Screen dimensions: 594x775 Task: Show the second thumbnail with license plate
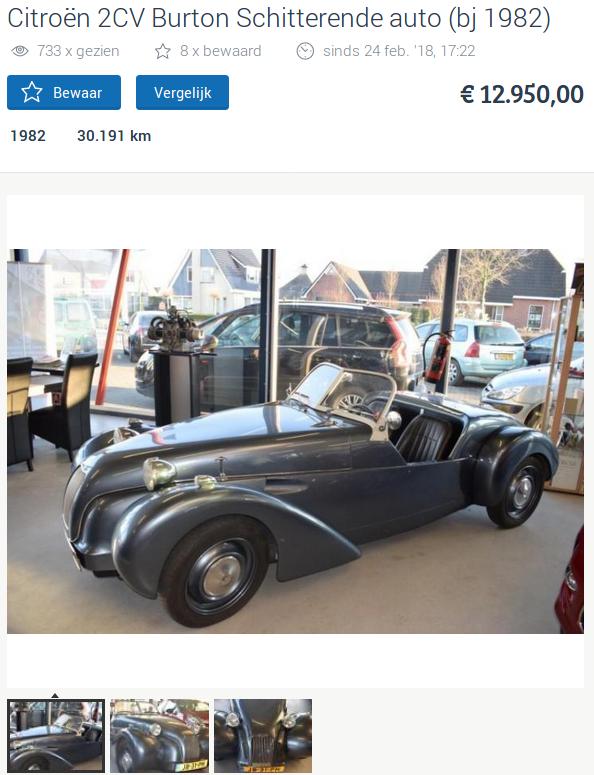pyautogui.click(x=159, y=736)
